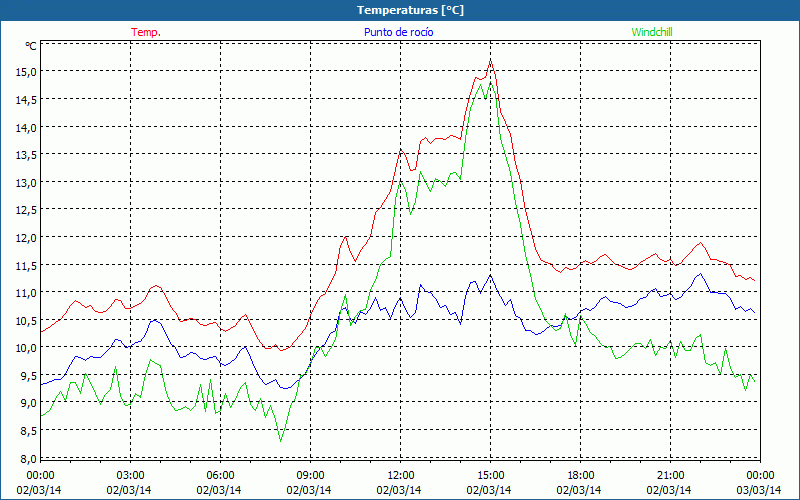Click the red temperature peak at 15:00
This screenshot has width=800, height=500.
pyautogui.click(x=490, y=61)
